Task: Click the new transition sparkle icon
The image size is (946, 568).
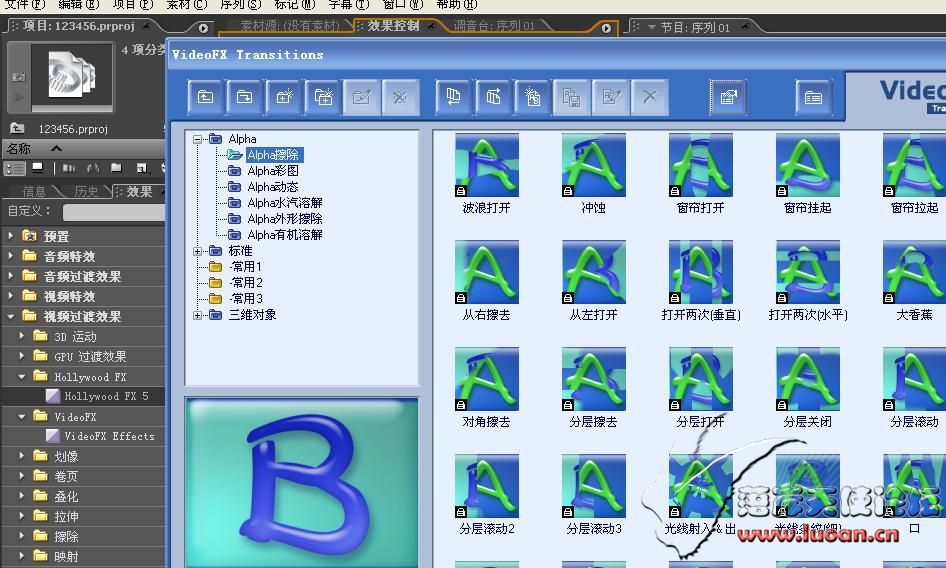Action: (533, 97)
